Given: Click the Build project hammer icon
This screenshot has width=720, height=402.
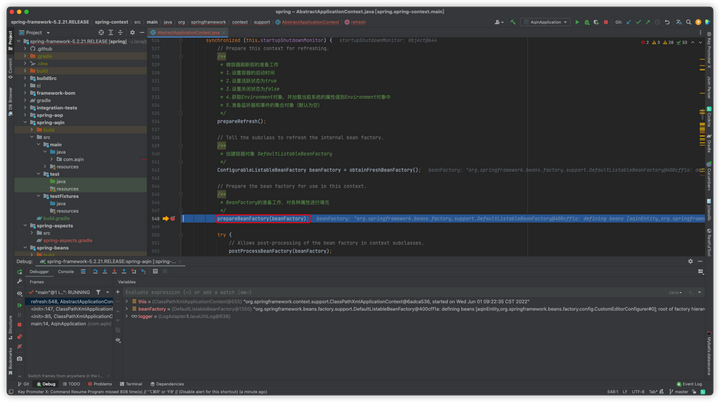Looking at the screenshot, I should coord(513,22).
